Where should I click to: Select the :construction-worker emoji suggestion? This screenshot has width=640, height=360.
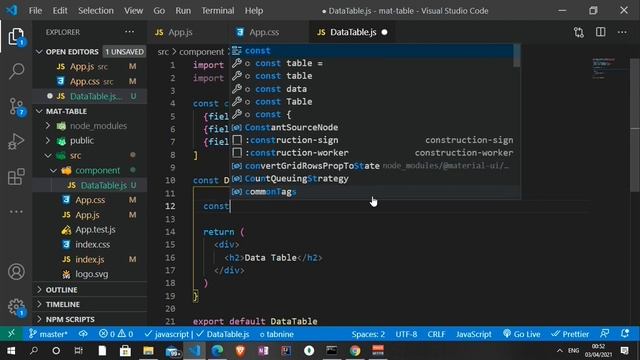coord(372,153)
